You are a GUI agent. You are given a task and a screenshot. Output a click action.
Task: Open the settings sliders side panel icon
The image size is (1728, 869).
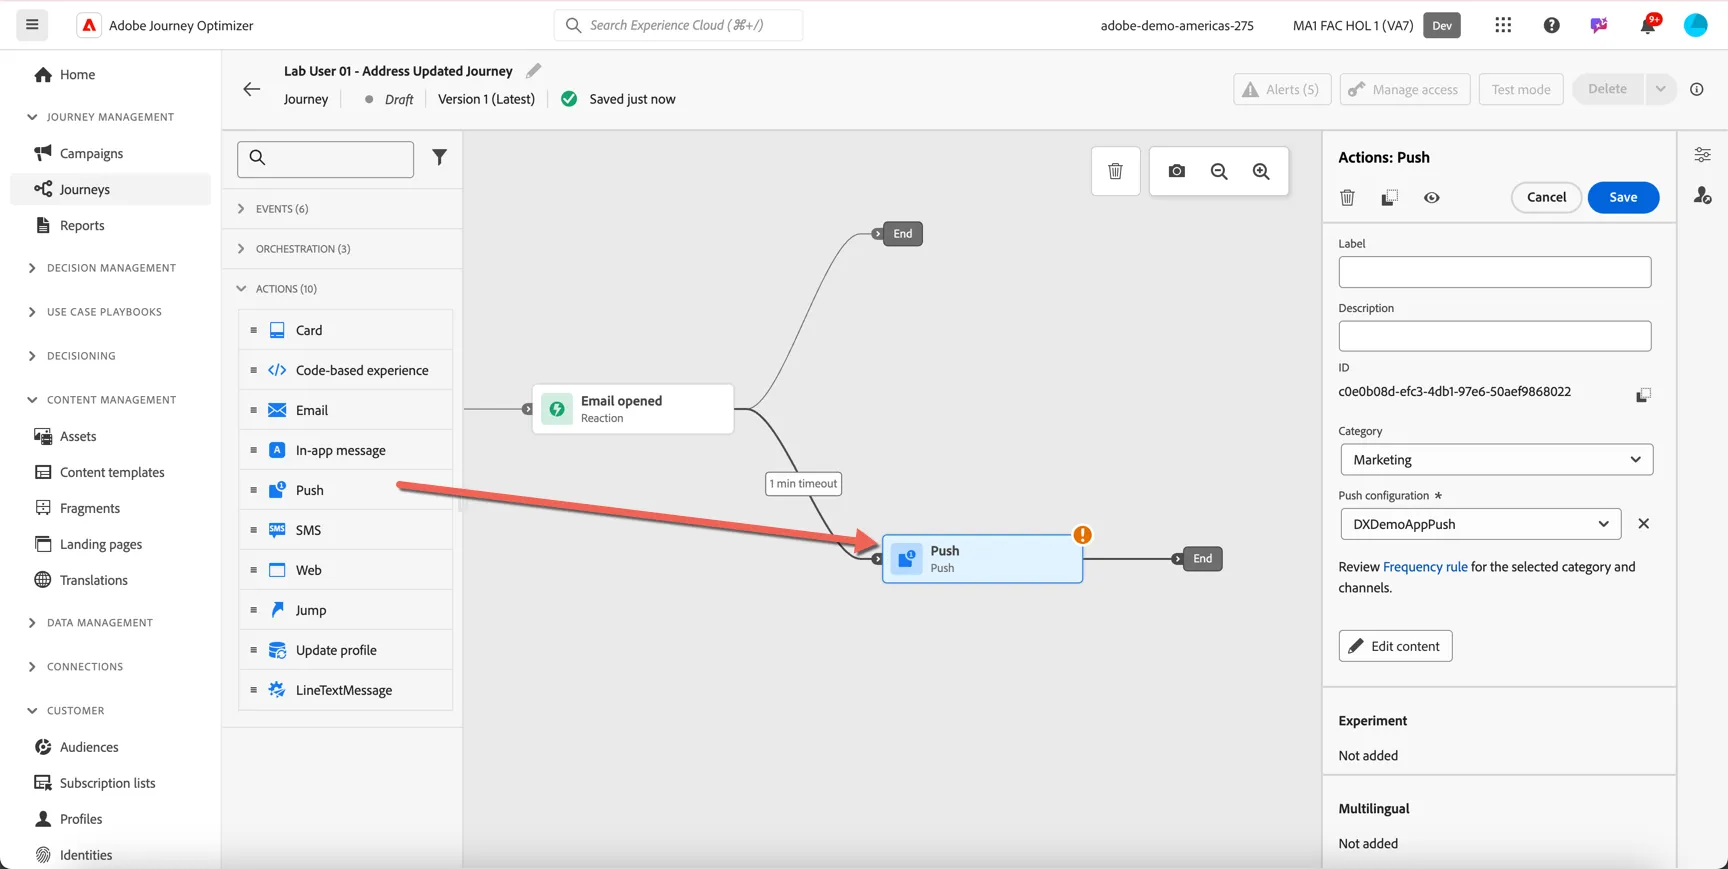coord(1702,155)
